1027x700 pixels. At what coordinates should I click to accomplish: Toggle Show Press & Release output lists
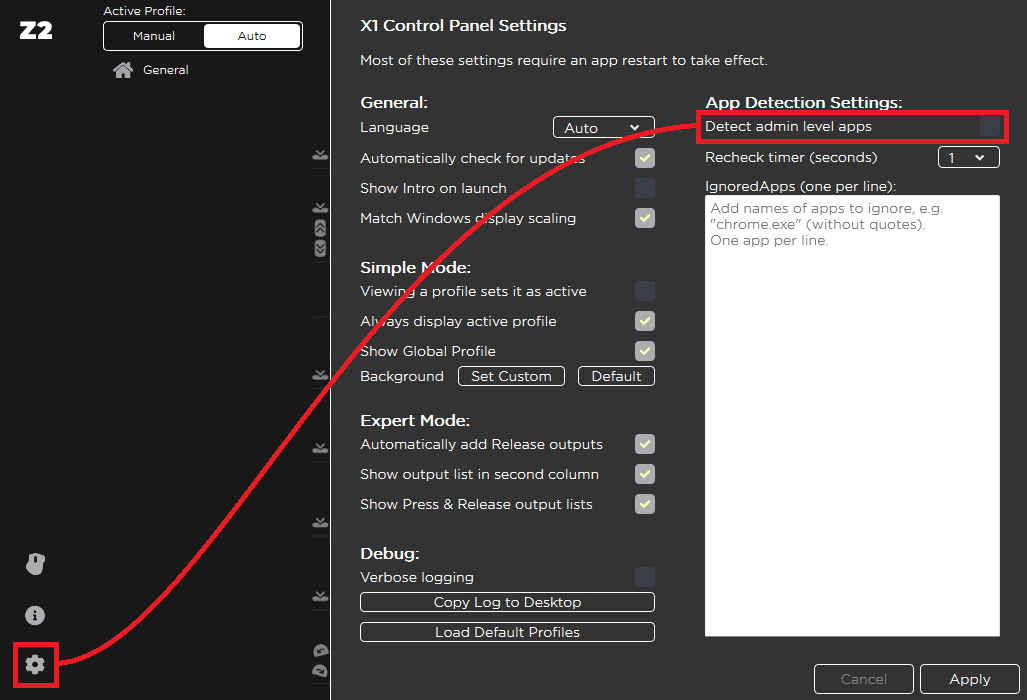point(645,504)
